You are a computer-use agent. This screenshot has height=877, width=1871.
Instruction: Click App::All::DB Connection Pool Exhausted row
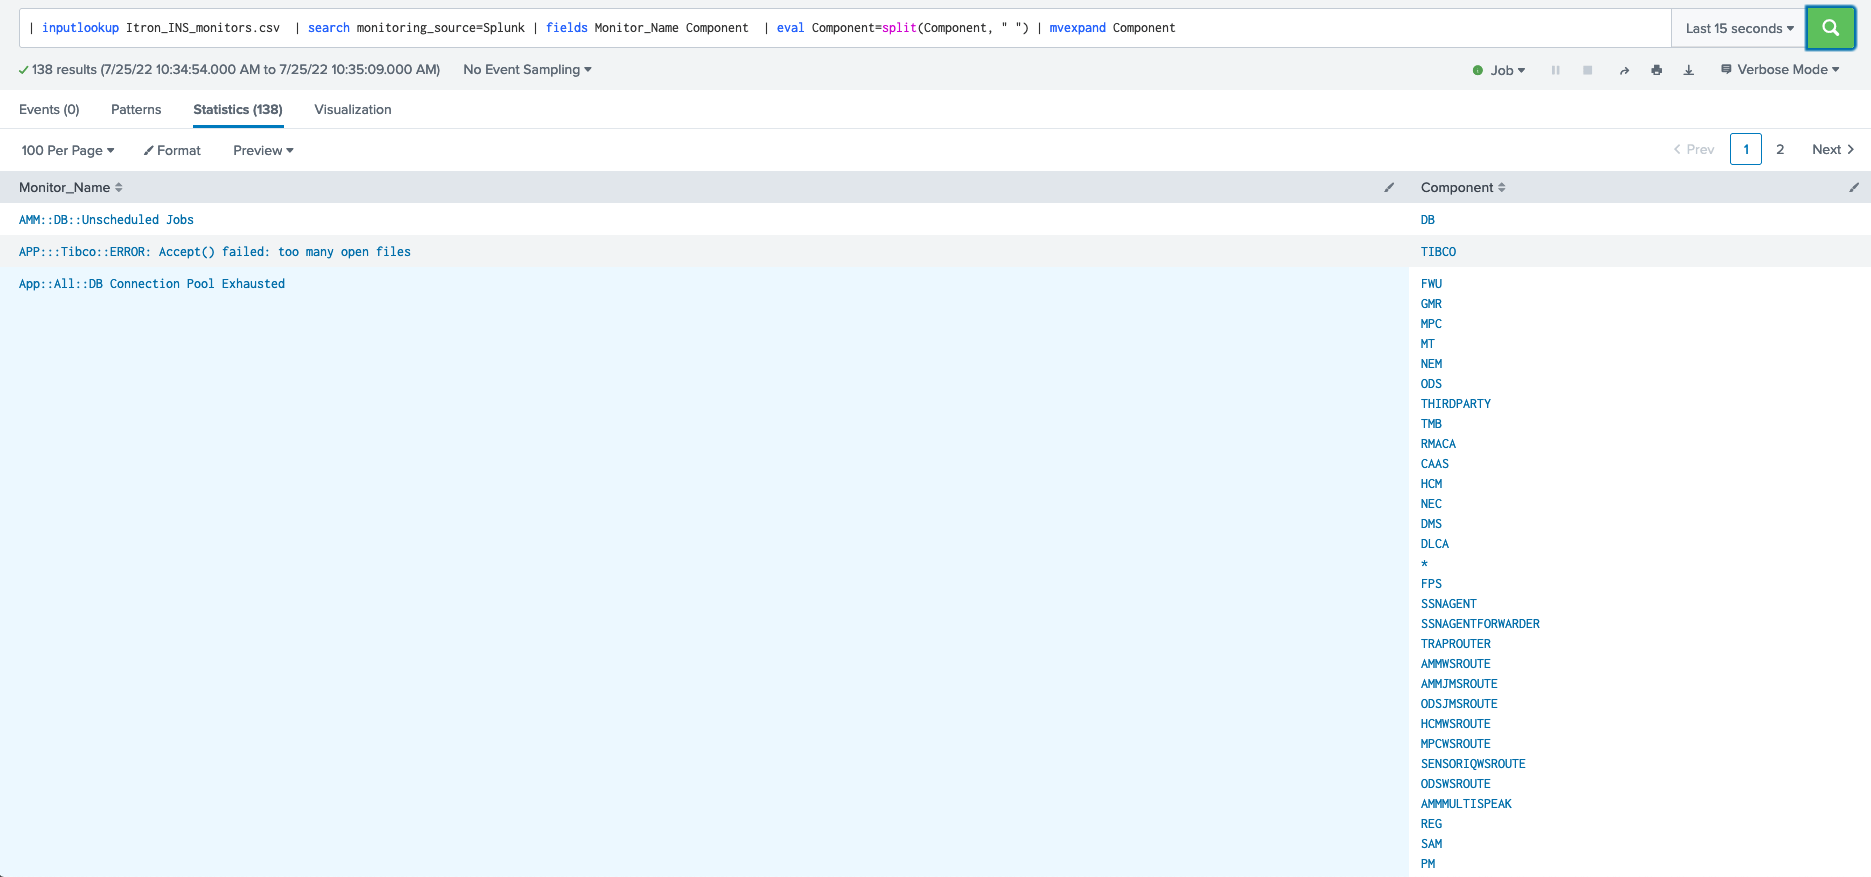pyautogui.click(x=152, y=283)
